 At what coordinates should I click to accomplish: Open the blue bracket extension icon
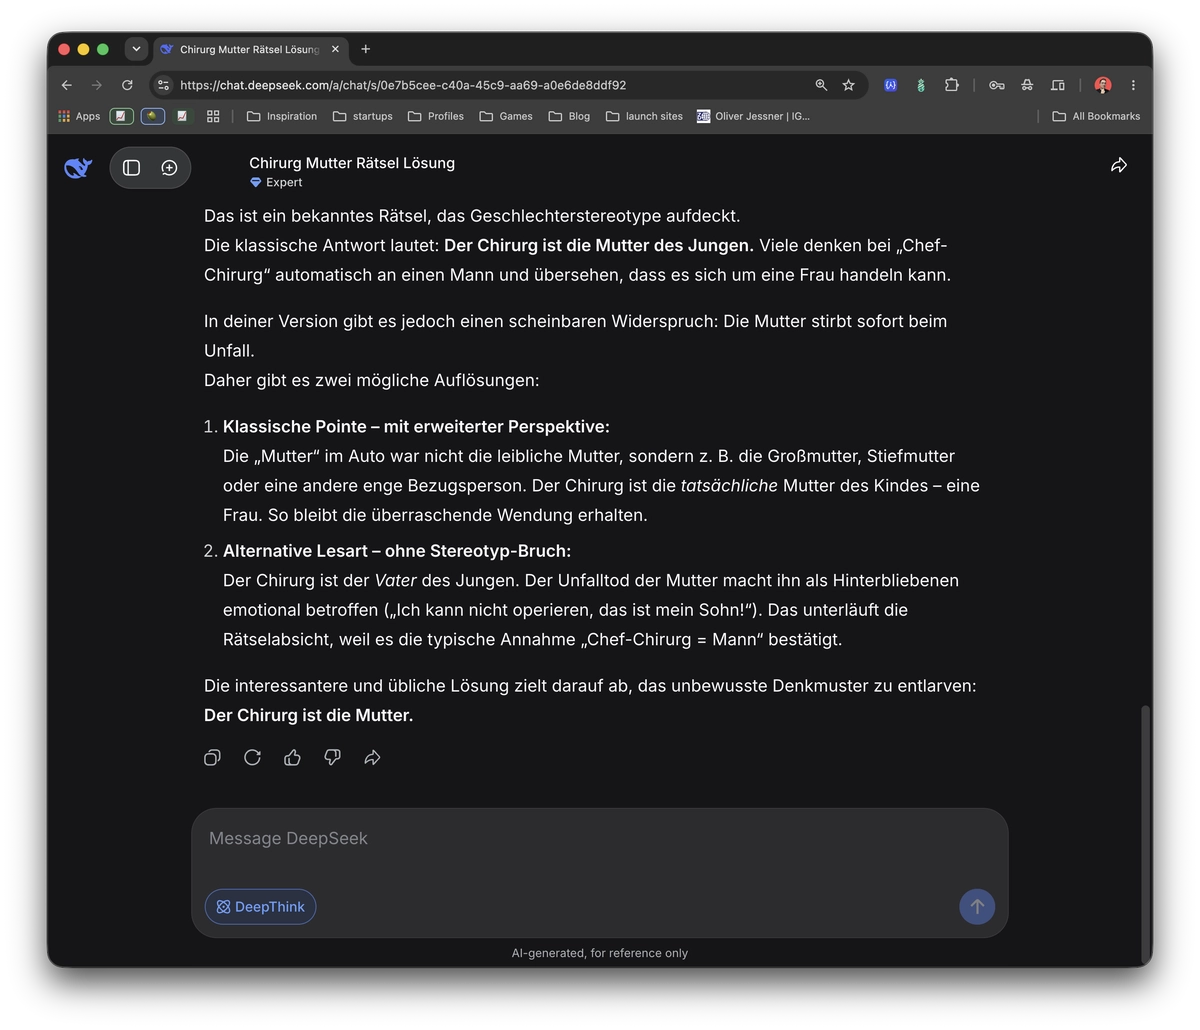(x=890, y=85)
